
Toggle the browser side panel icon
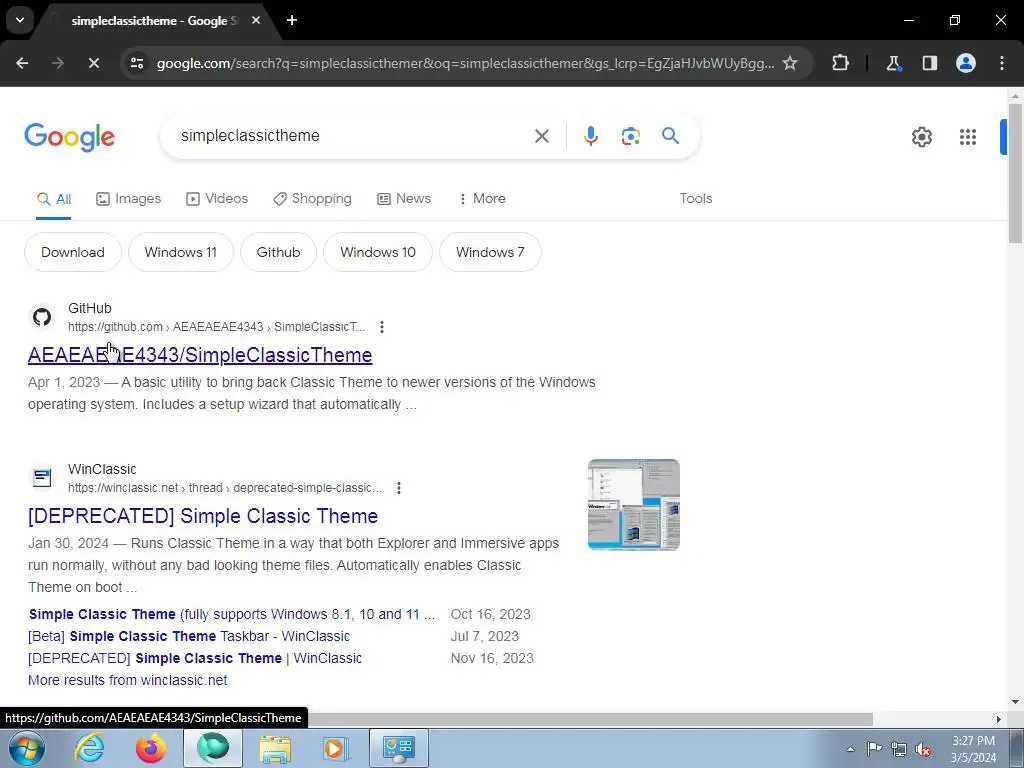(x=929, y=63)
